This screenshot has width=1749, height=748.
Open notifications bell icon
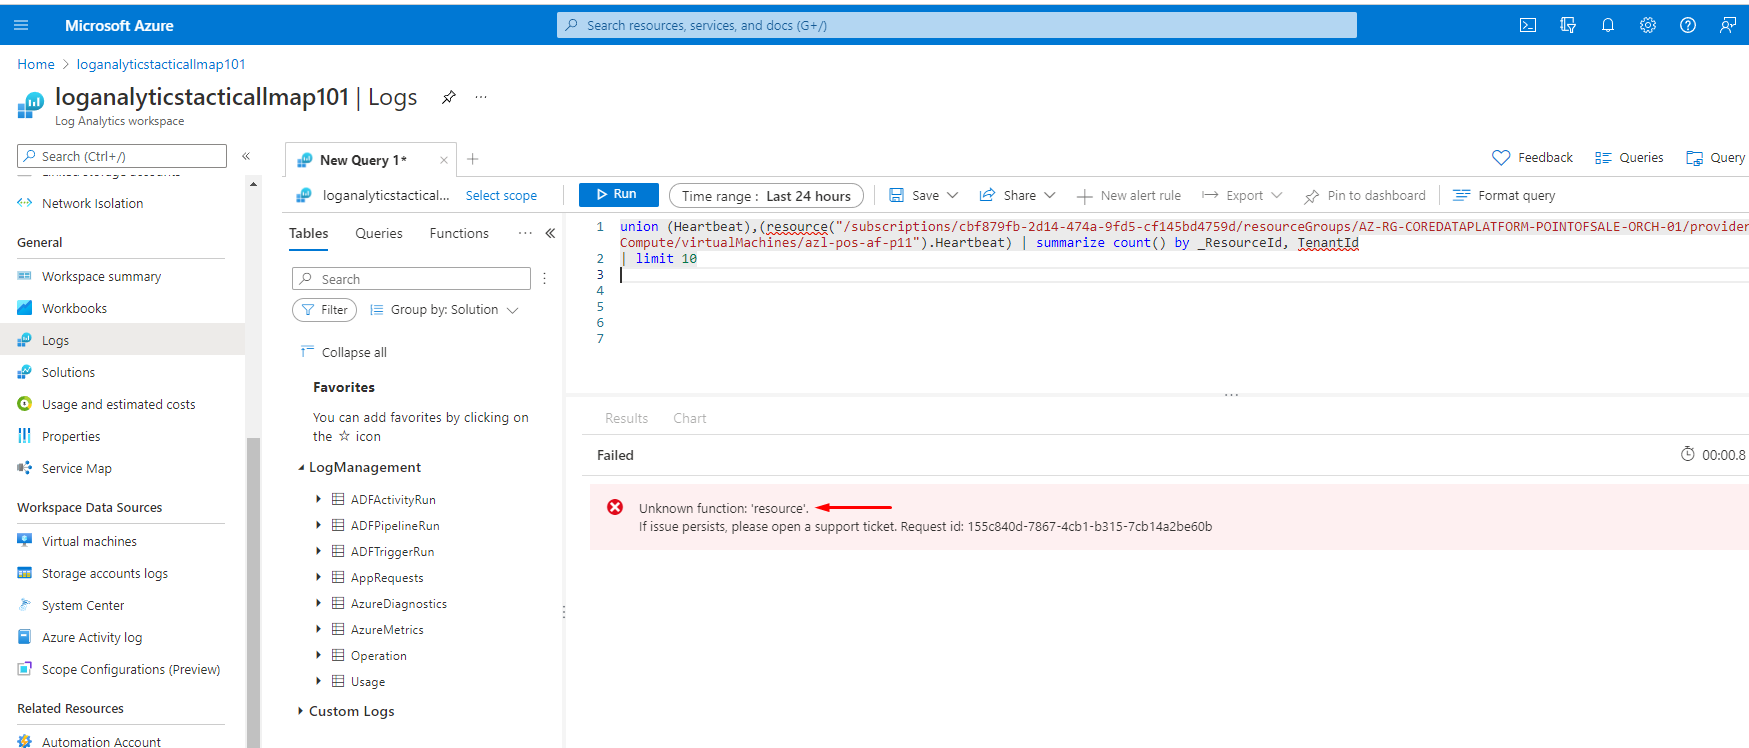(x=1608, y=25)
